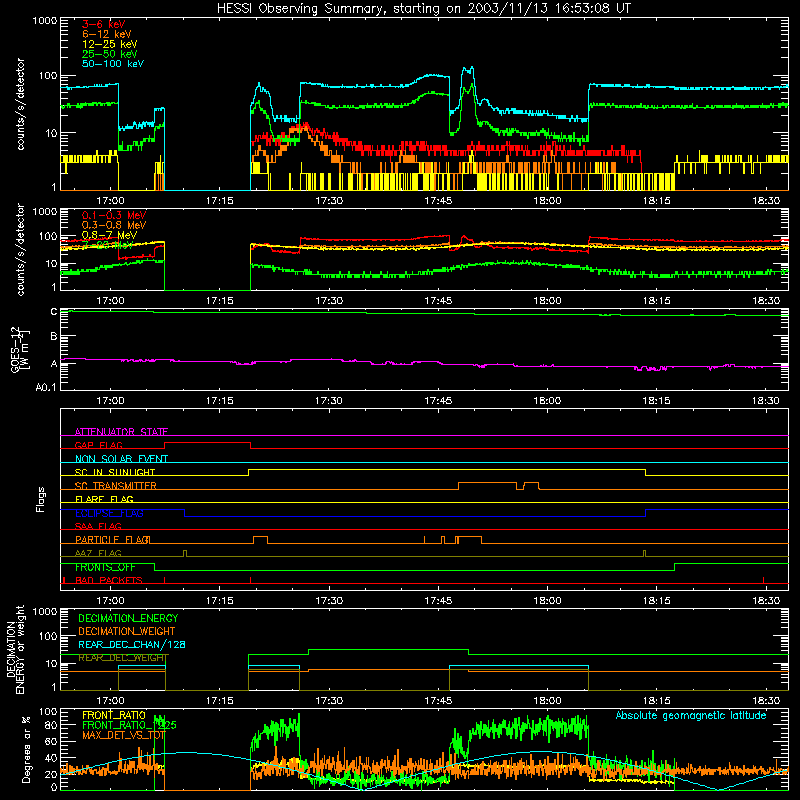Select the SC_IN_SUNLIGHT flag label
This screenshot has height=800, width=800.
point(115,472)
